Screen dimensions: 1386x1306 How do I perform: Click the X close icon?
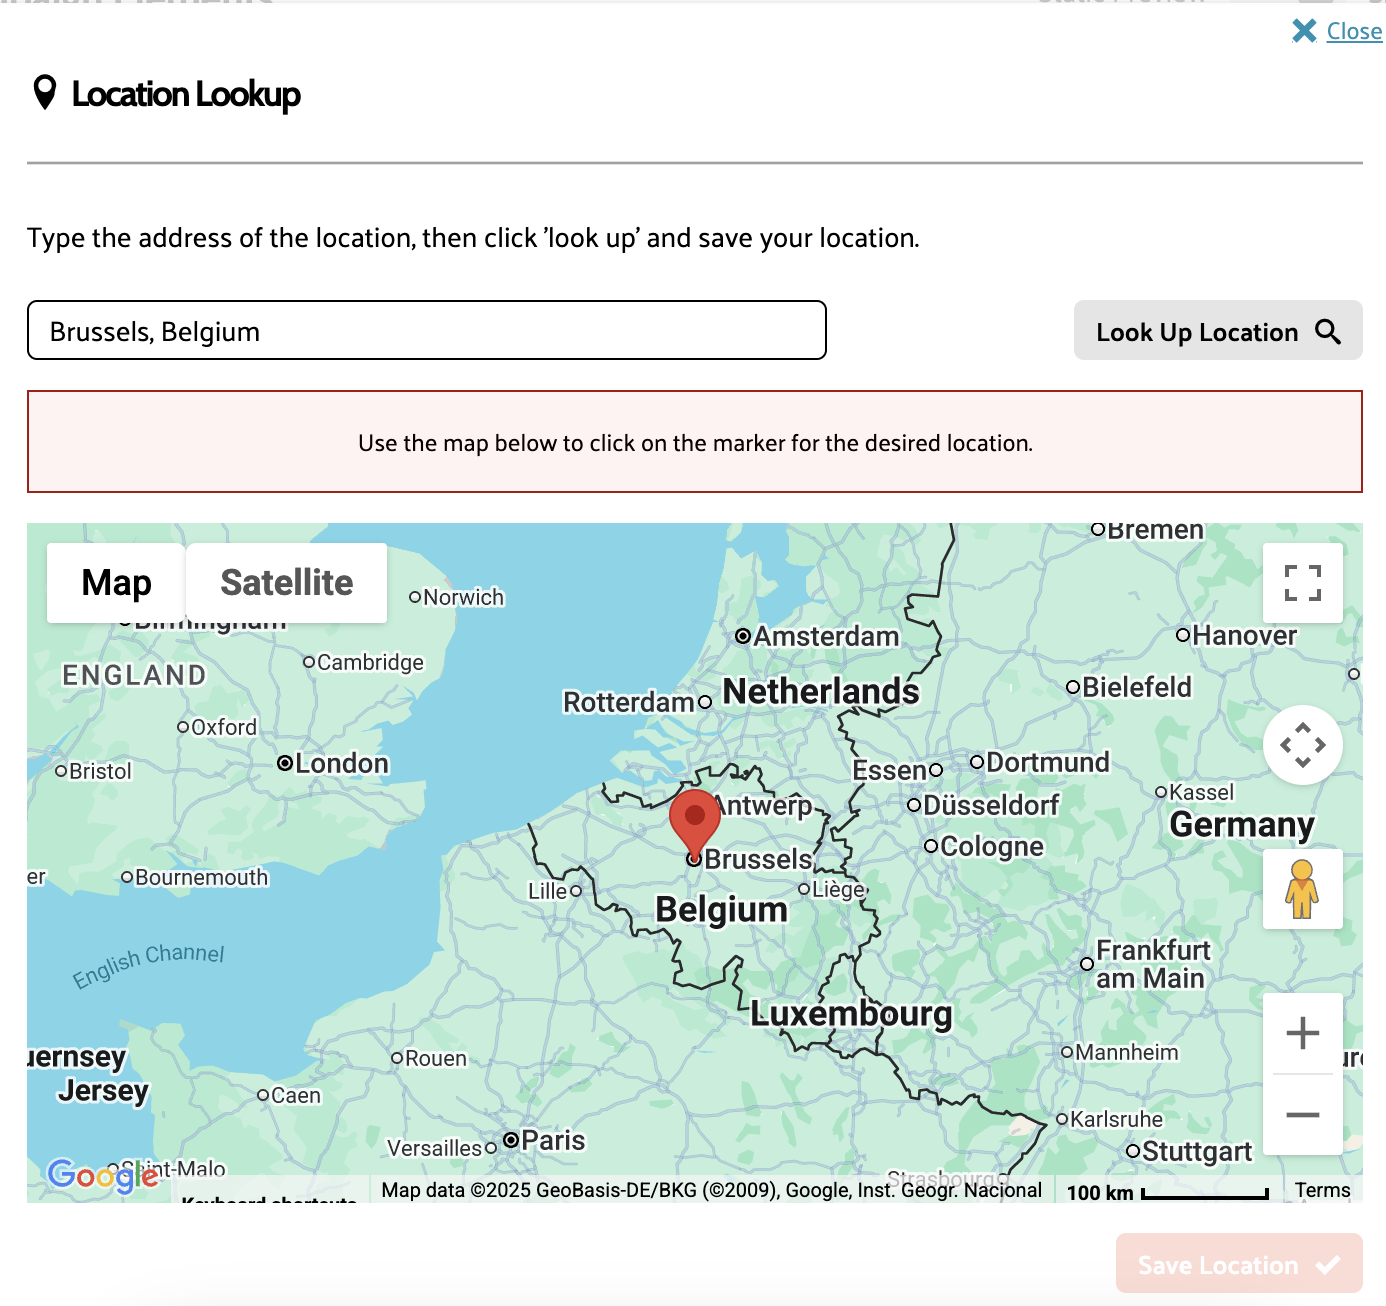1304,31
